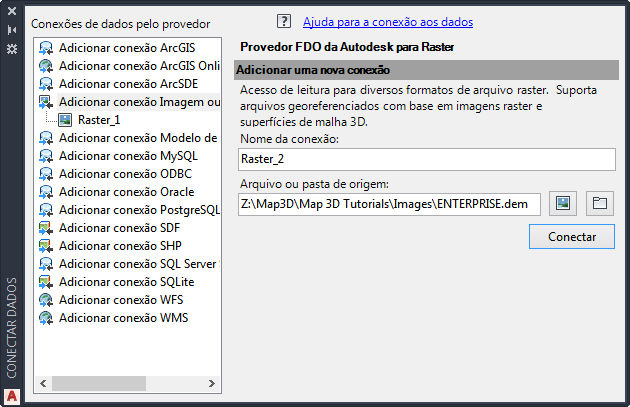Select Adicionar conexão SHP
The width and height of the screenshot is (630, 407).
[x=120, y=246]
